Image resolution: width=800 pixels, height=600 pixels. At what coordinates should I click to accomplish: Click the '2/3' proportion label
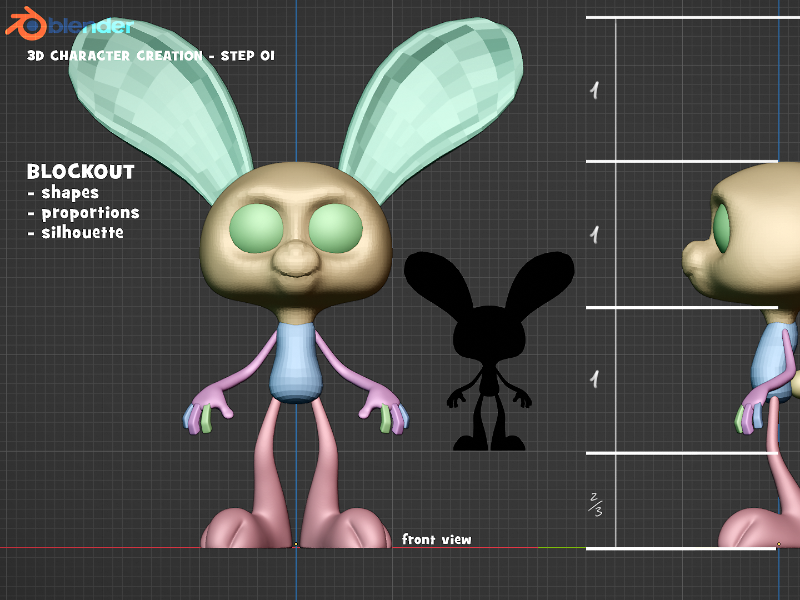click(597, 502)
